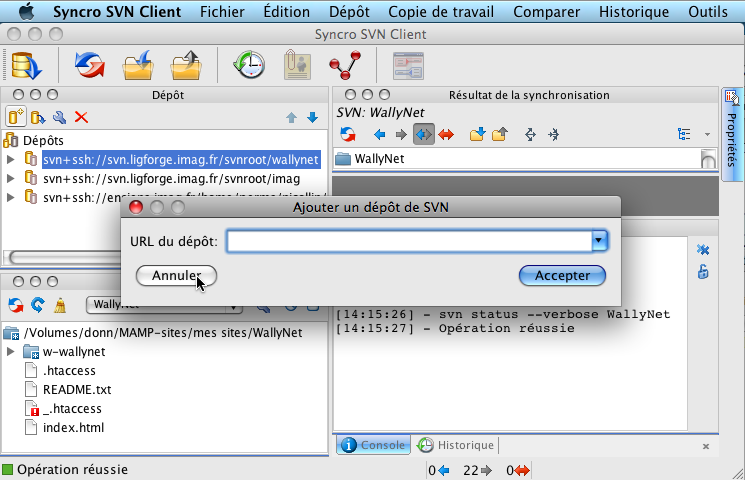The height and width of the screenshot is (480, 745).
Task: Toggle the red double-arrow conflicts mode
Action: tap(446, 135)
